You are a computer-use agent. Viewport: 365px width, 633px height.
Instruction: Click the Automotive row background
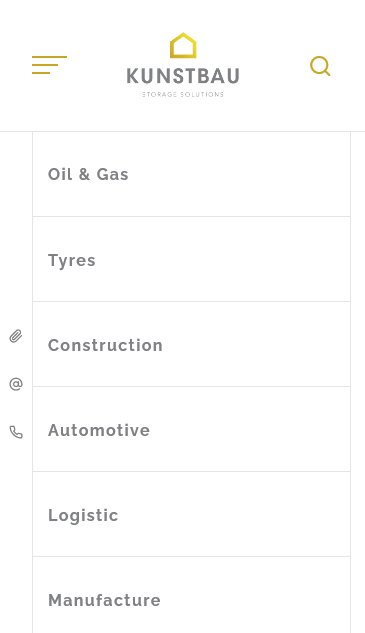coord(250,429)
